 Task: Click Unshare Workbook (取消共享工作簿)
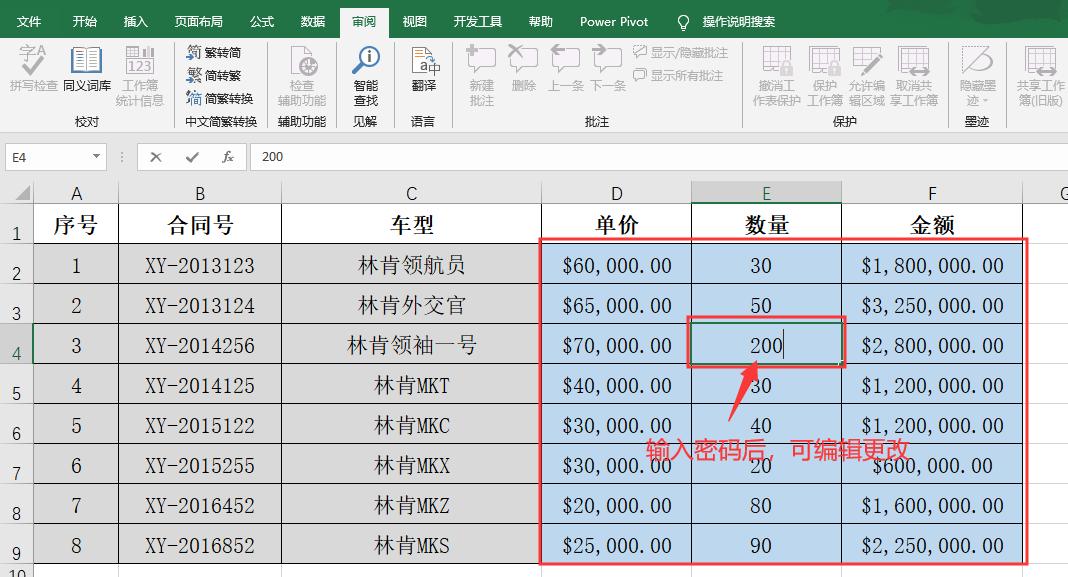pyautogui.click(x=913, y=75)
